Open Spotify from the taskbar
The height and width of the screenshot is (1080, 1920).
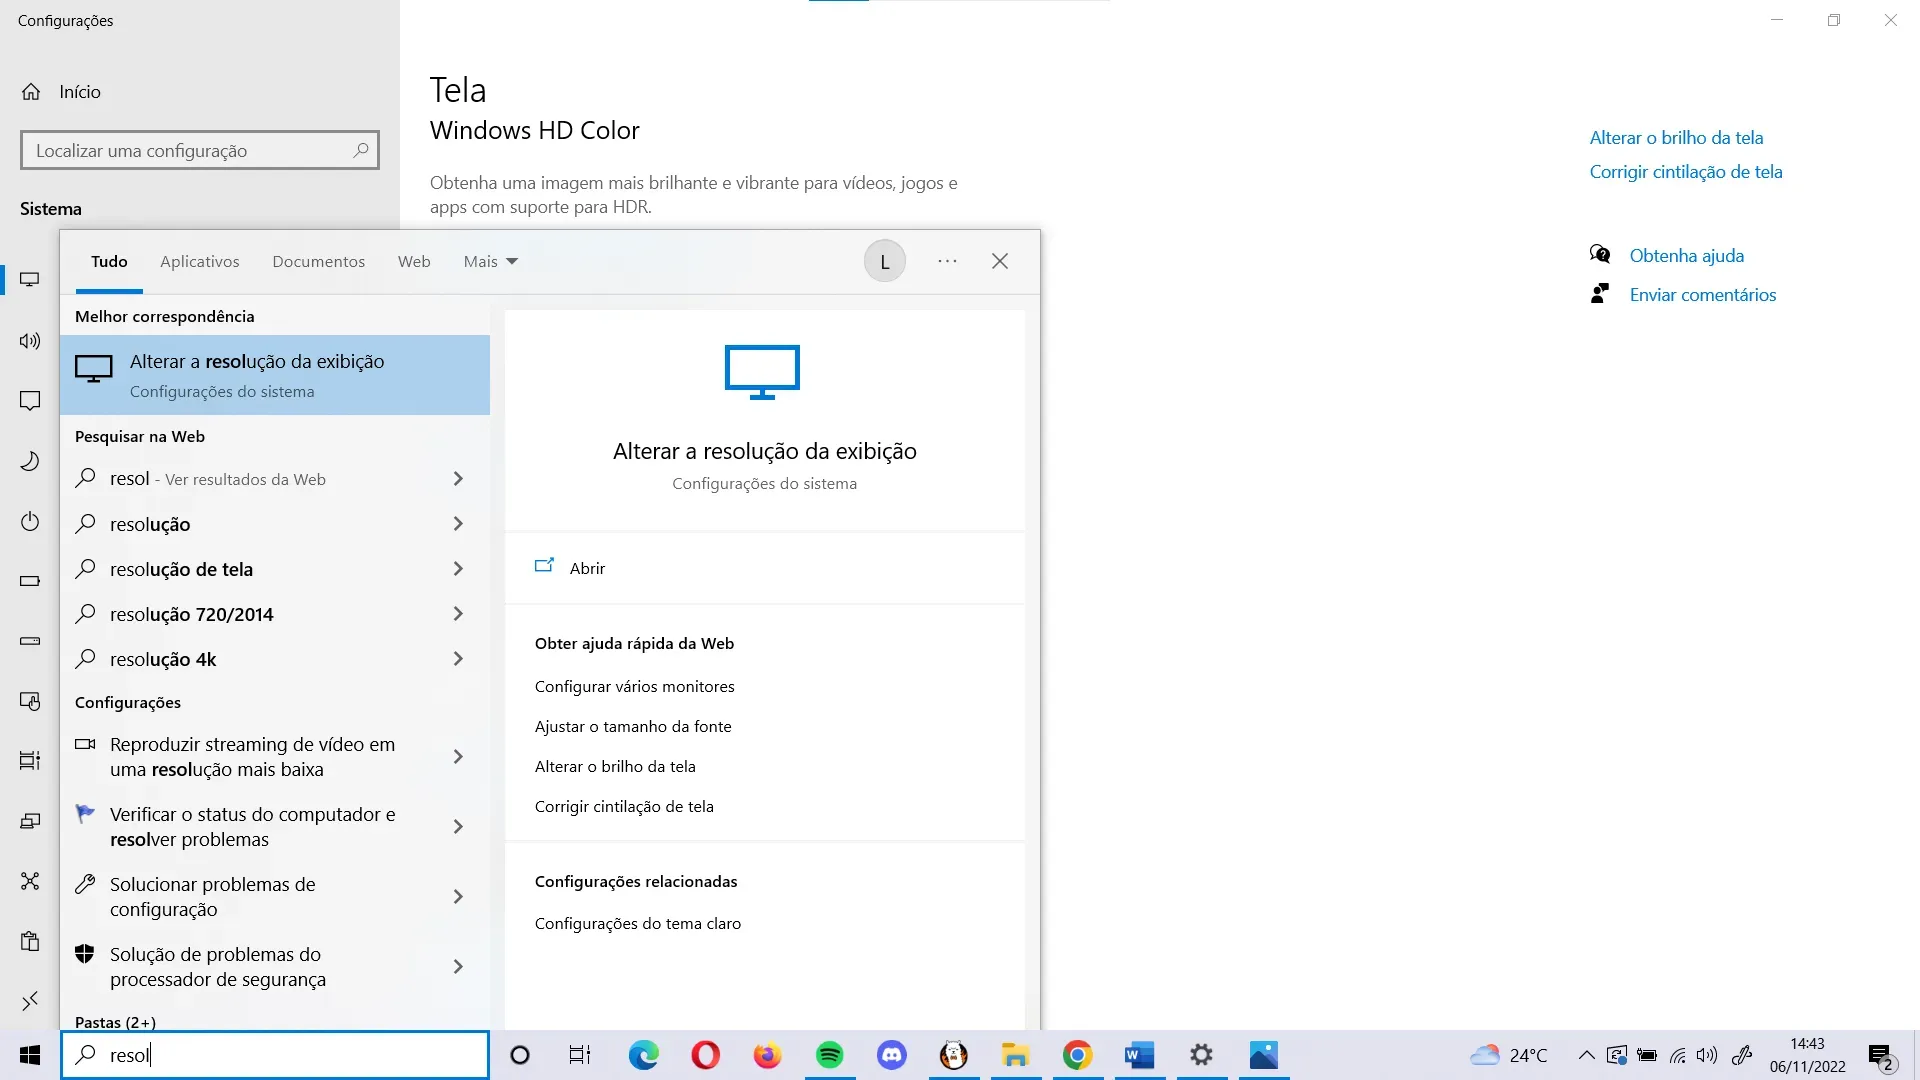click(830, 1055)
